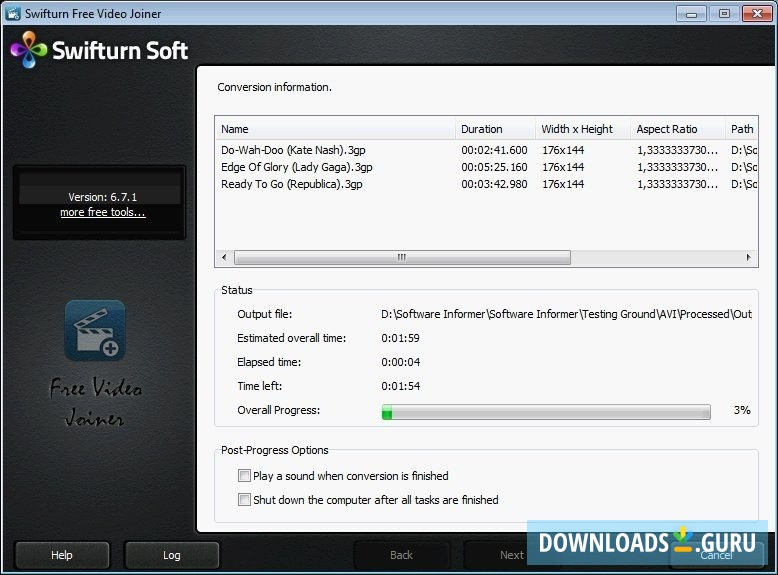Image resolution: width=778 pixels, height=575 pixels.
Task: Click the duration 00:03:42.980 cell
Action: pyautogui.click(x=494, y=184)
